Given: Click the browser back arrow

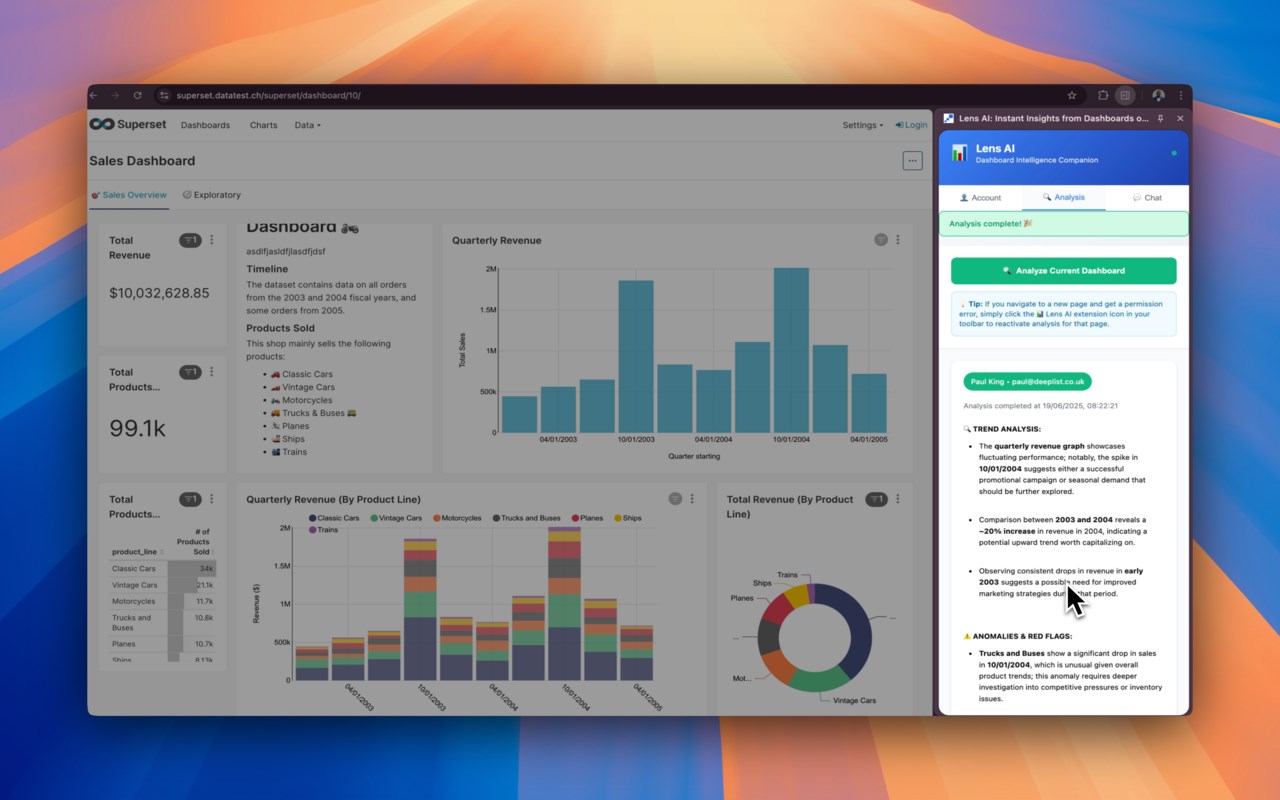Looking at the screenshot, I should (x=94, y=95).
